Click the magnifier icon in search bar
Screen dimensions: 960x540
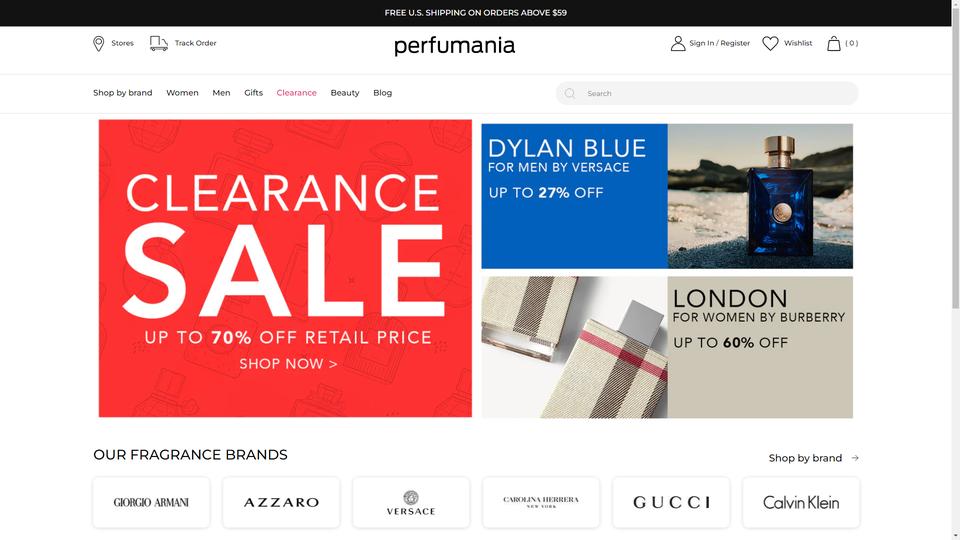click(x=570, y=93)
